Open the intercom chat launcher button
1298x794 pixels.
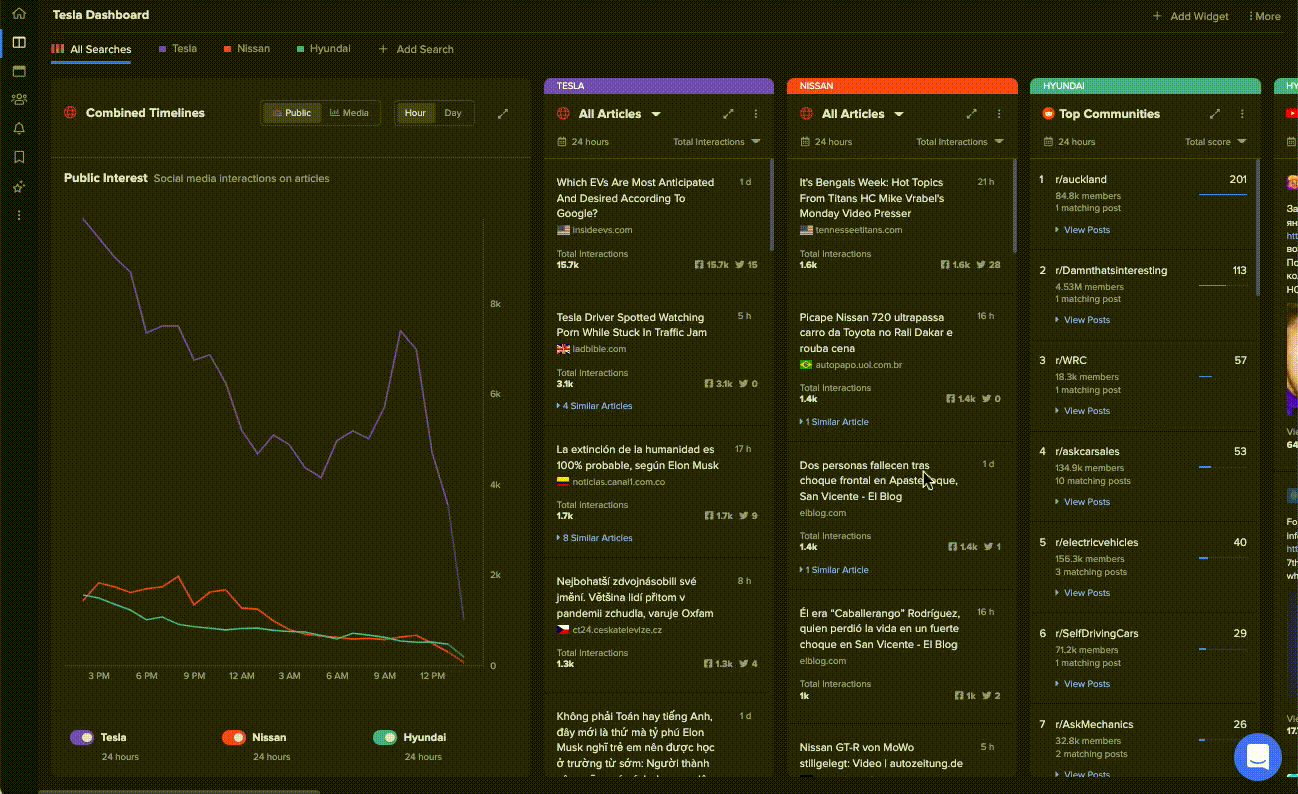point(1257,756)
